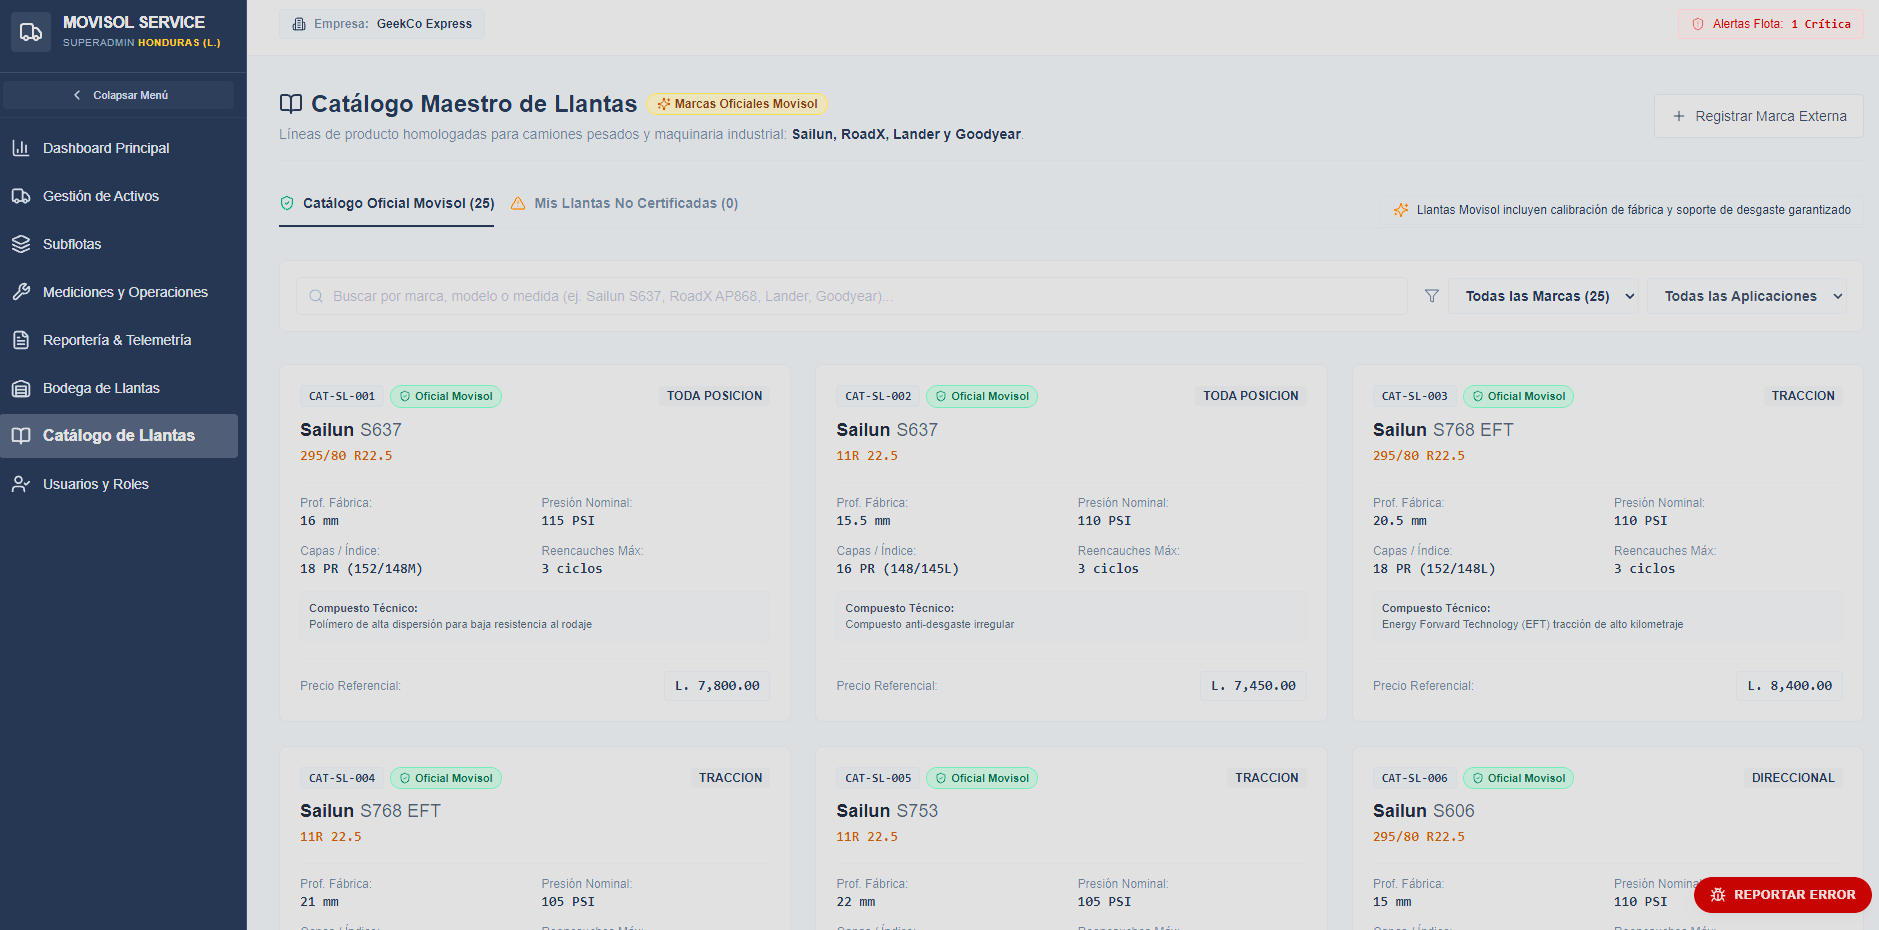
Task: Click the bug icon on Reportar Error
Action: (x=1718, y=895)
